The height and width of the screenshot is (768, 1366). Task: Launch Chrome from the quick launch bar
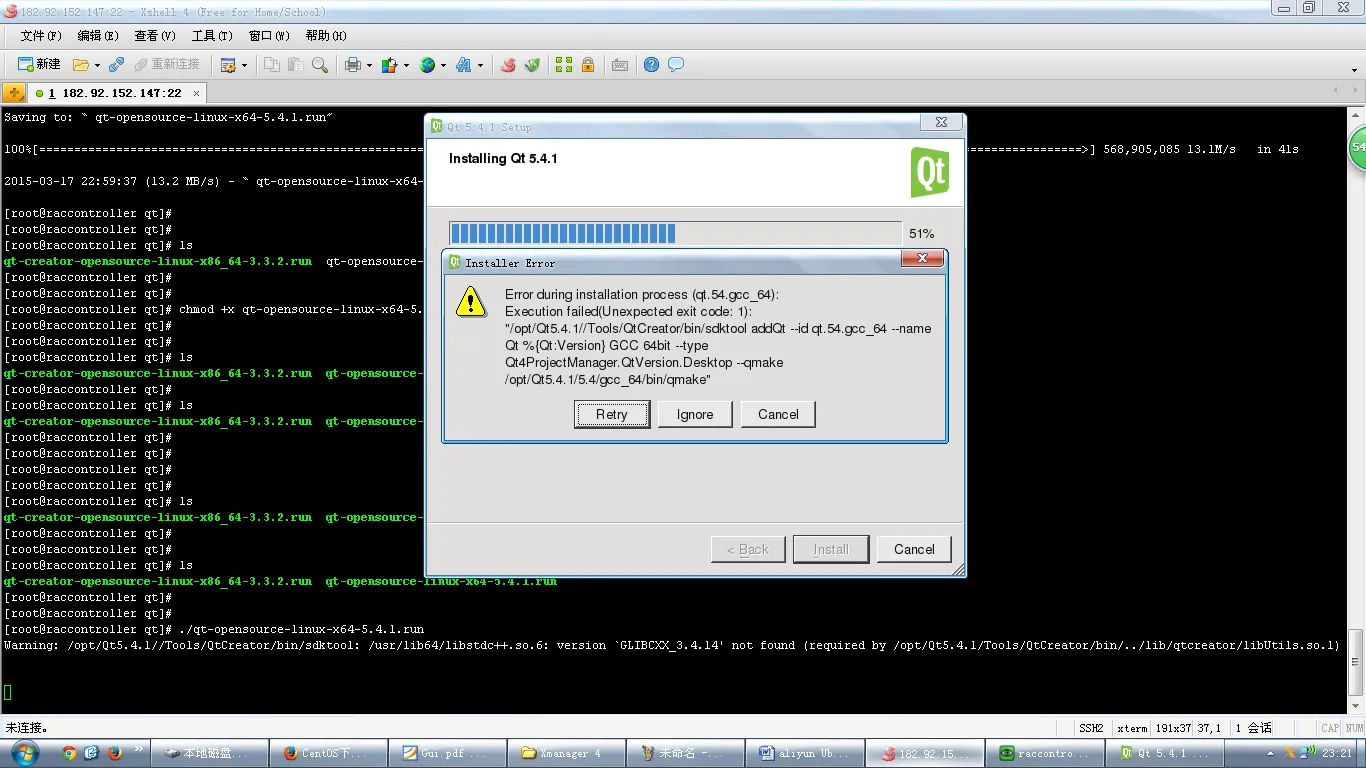coord(69,753)
